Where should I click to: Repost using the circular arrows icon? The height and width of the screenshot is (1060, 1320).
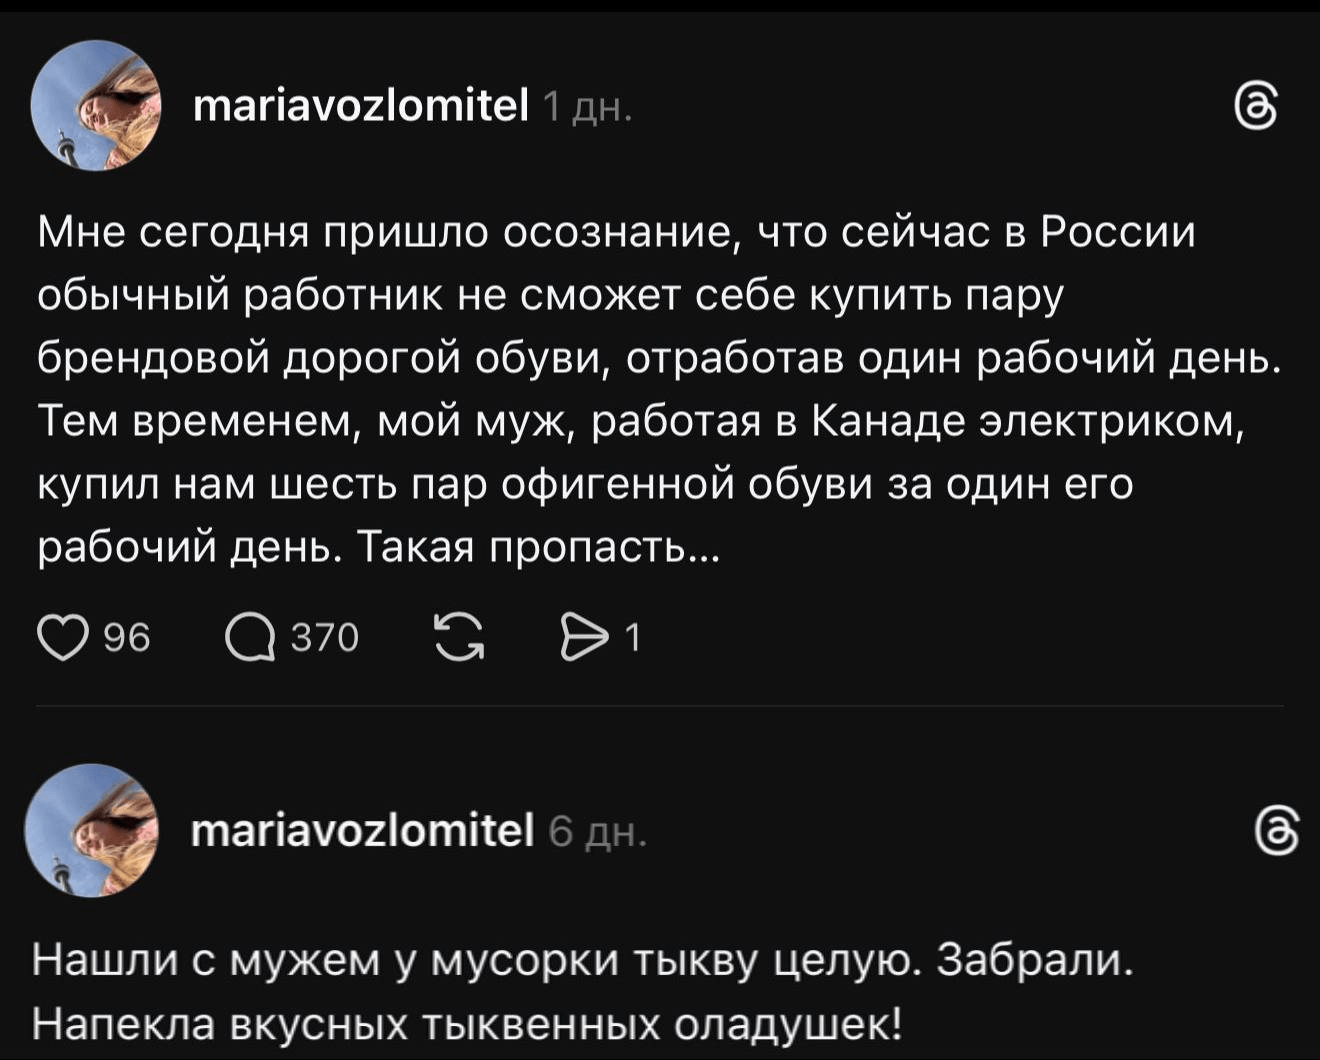tap(460, 637)
